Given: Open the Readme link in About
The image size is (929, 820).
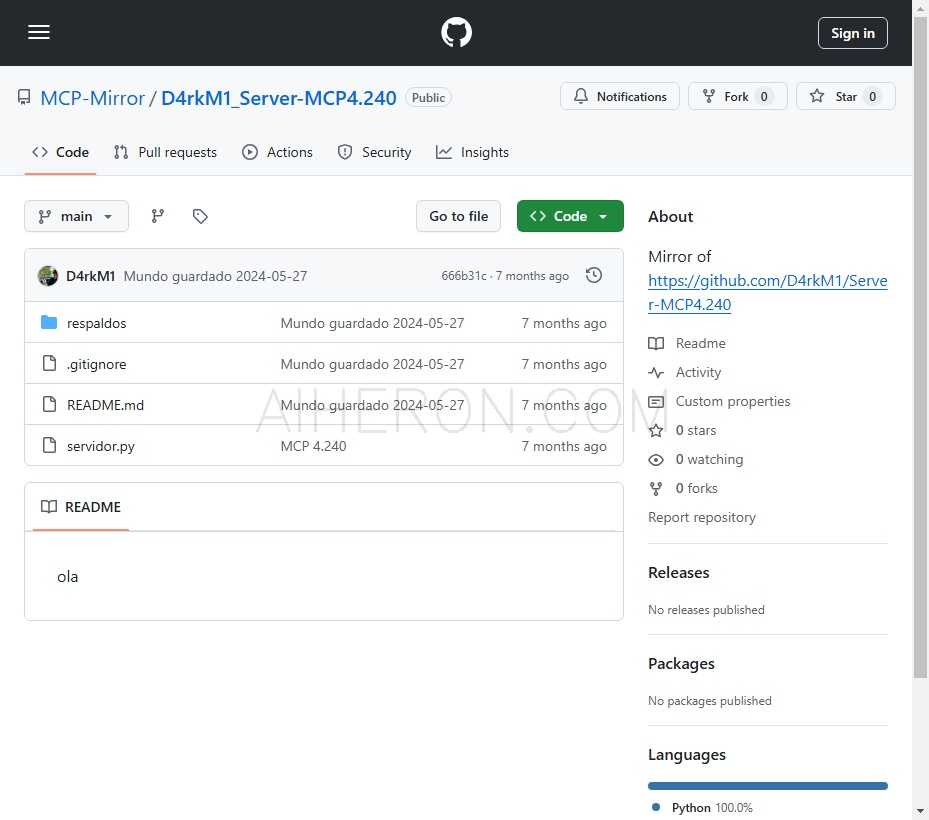Looking at the screenshot, I should tap(700, 343).
